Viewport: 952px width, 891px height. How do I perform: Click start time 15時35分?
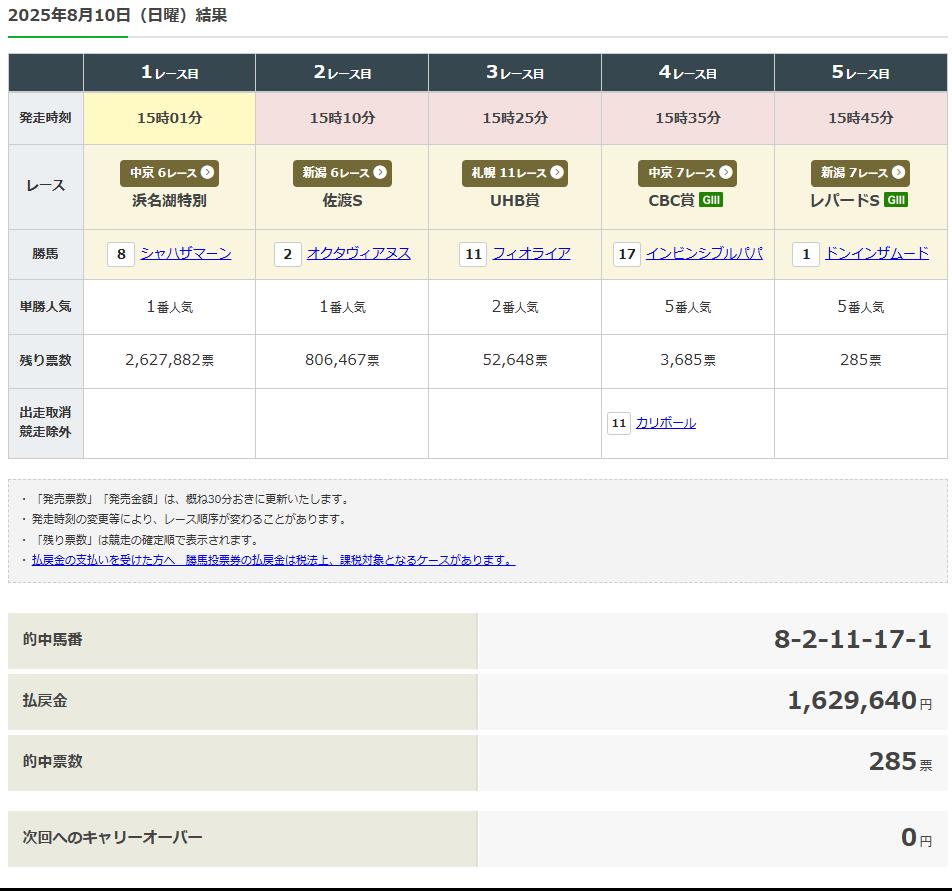(688, 118)
